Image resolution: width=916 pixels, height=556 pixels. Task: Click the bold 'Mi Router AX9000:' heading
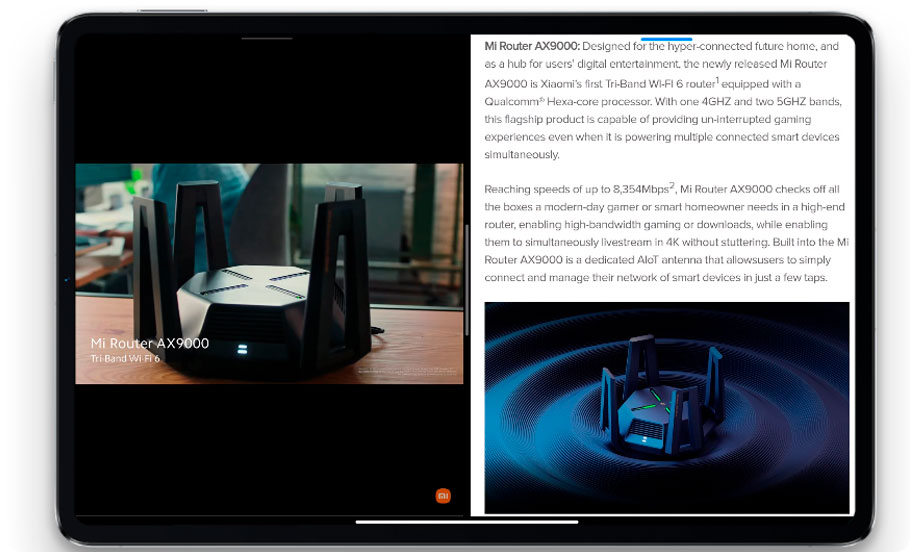(x=532, y=46)
